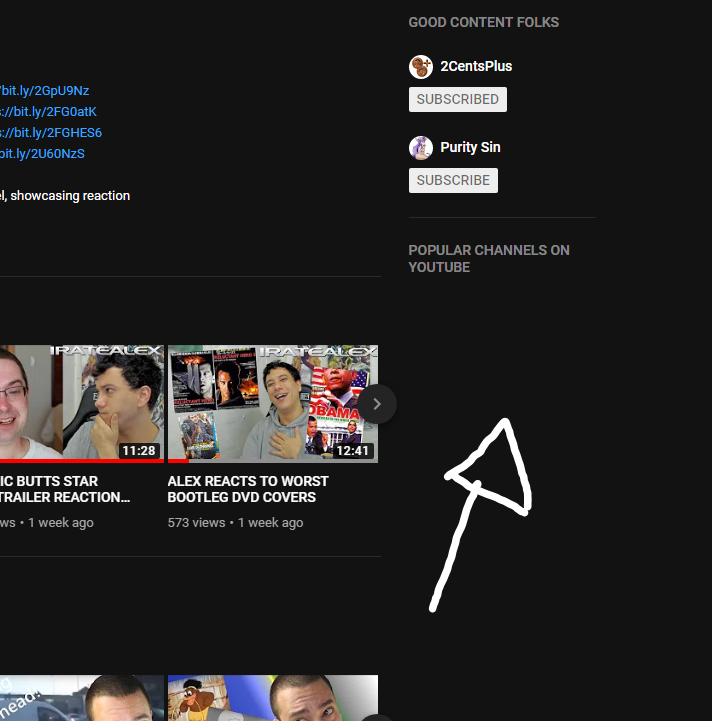Play the 11:28 trailer reaction video thumbnail
712x721 pixels.
[x=82, y=404]
